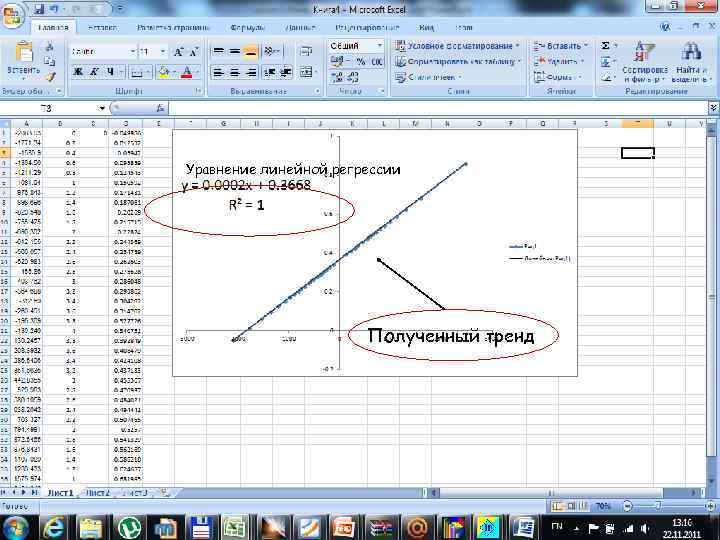
Task: Increase the font size
Action: click(x=178, y=52)
